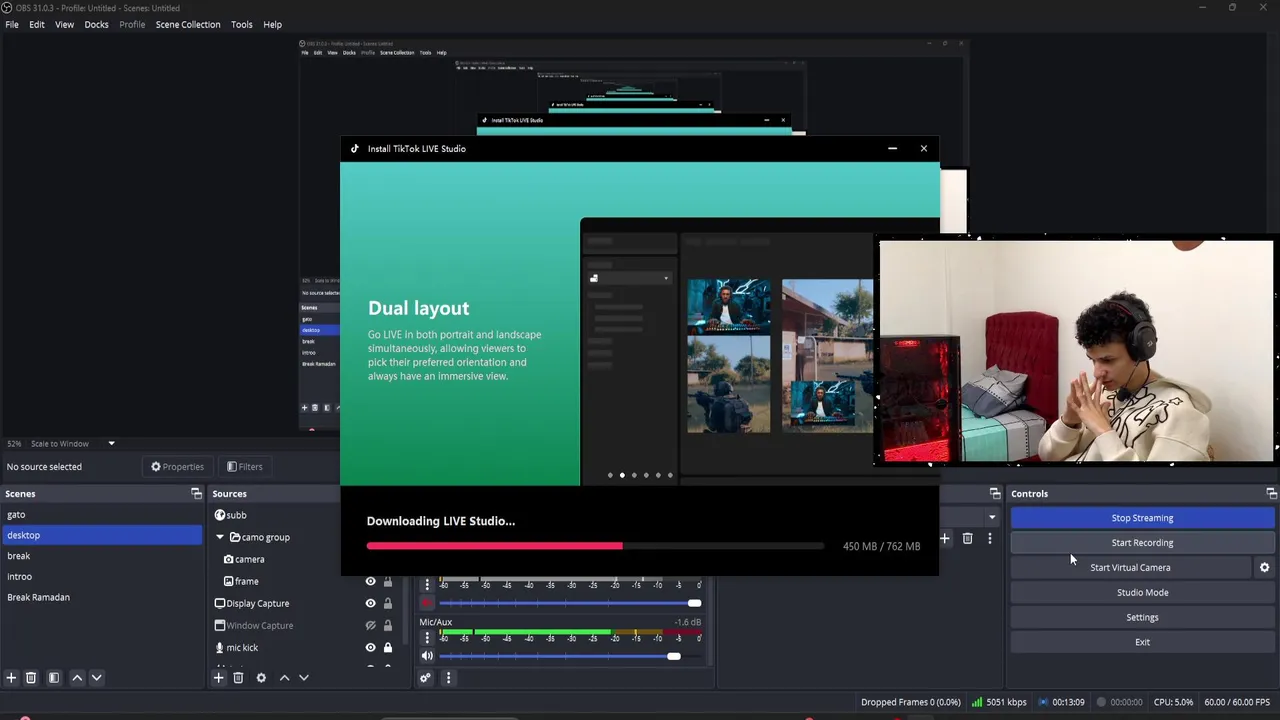The height and width of the screenshot is (720, 1280).
Task: Float the Scene Transitions dock icon
Action: [995, 494]
